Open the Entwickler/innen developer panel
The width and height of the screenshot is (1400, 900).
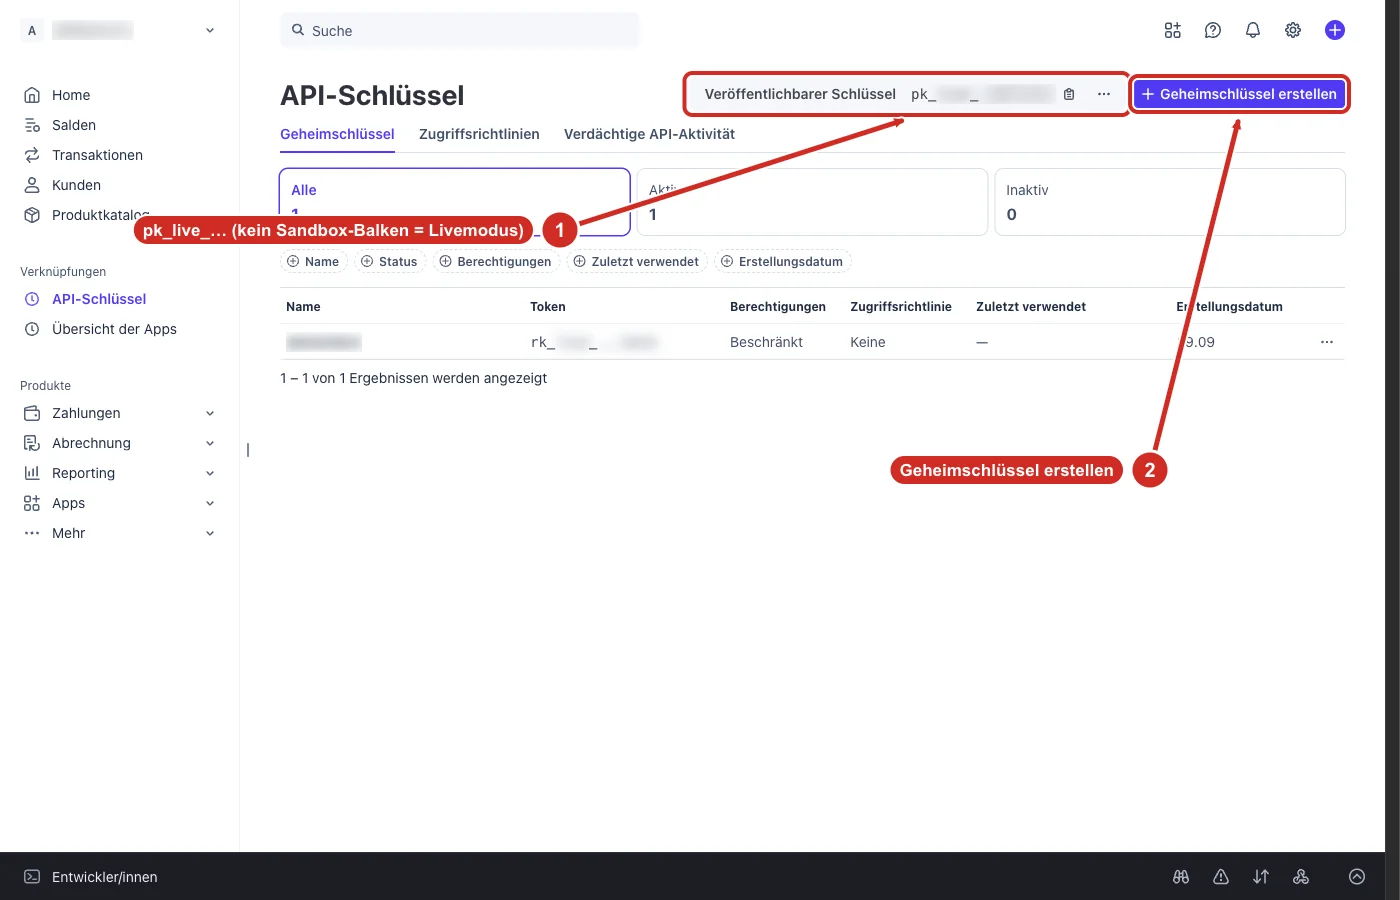click(x=91, y=877)
